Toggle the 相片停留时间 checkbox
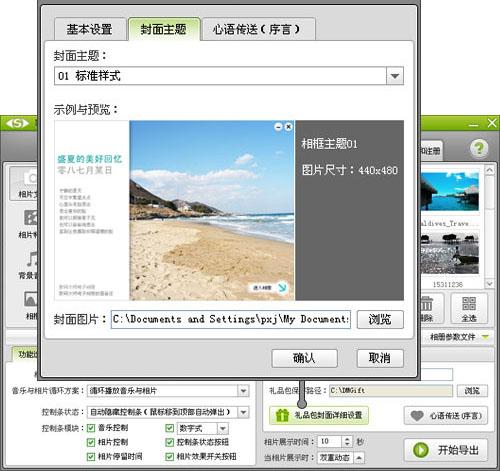This screenshot has height=471, width=500. (x=91, y=457)
